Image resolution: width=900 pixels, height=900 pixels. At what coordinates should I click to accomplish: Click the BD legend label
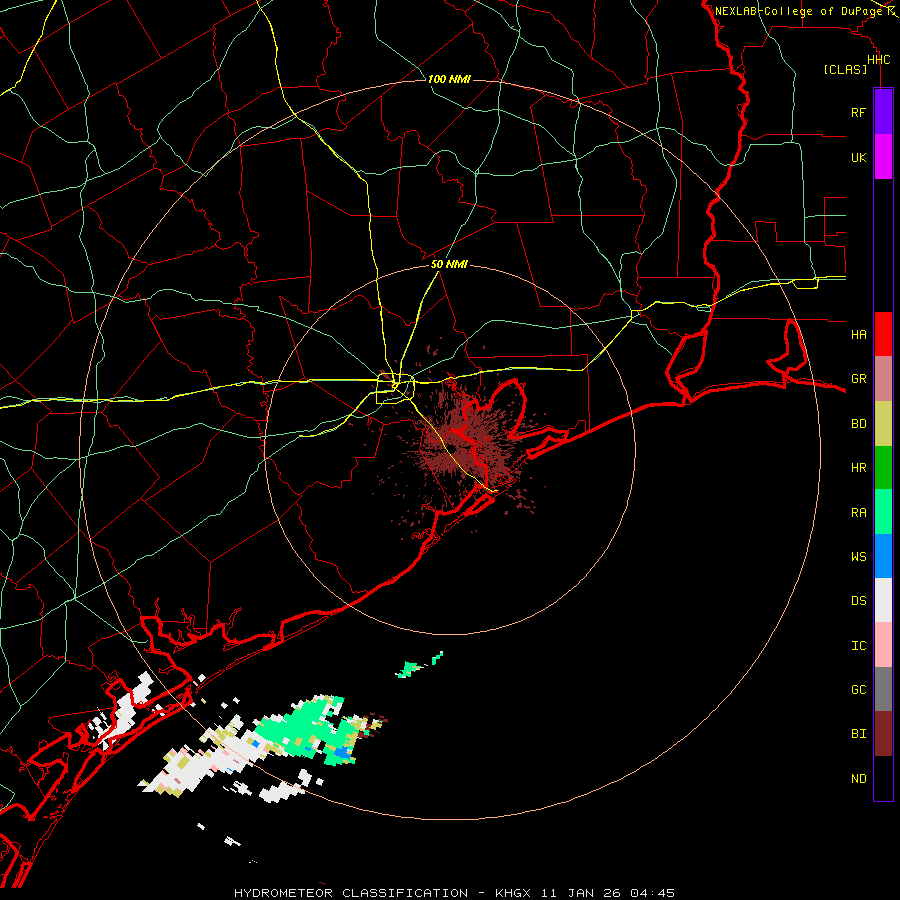859,424
